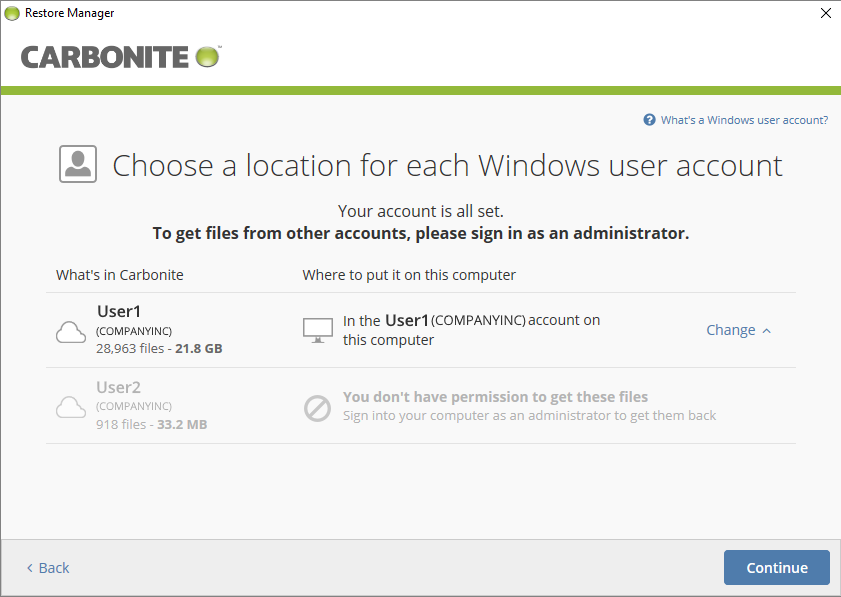Click the no-permission prohibition icon for User2
This screenshot has height=597, width=841.
(317, 406)
